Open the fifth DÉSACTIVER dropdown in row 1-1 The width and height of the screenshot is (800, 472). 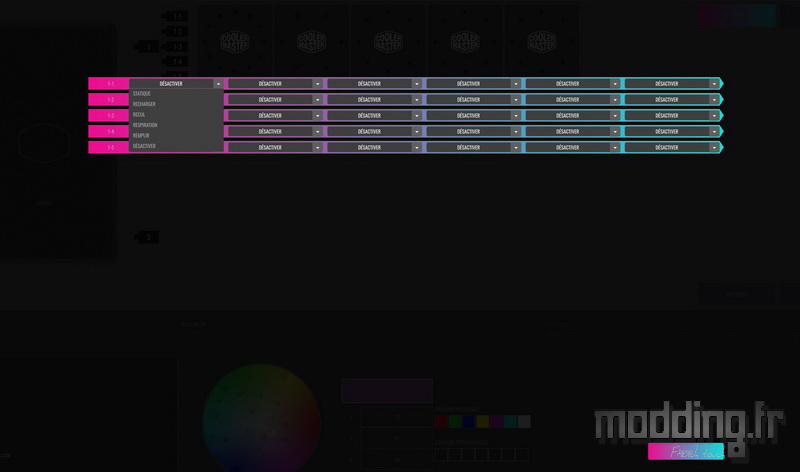click(573, 84)
